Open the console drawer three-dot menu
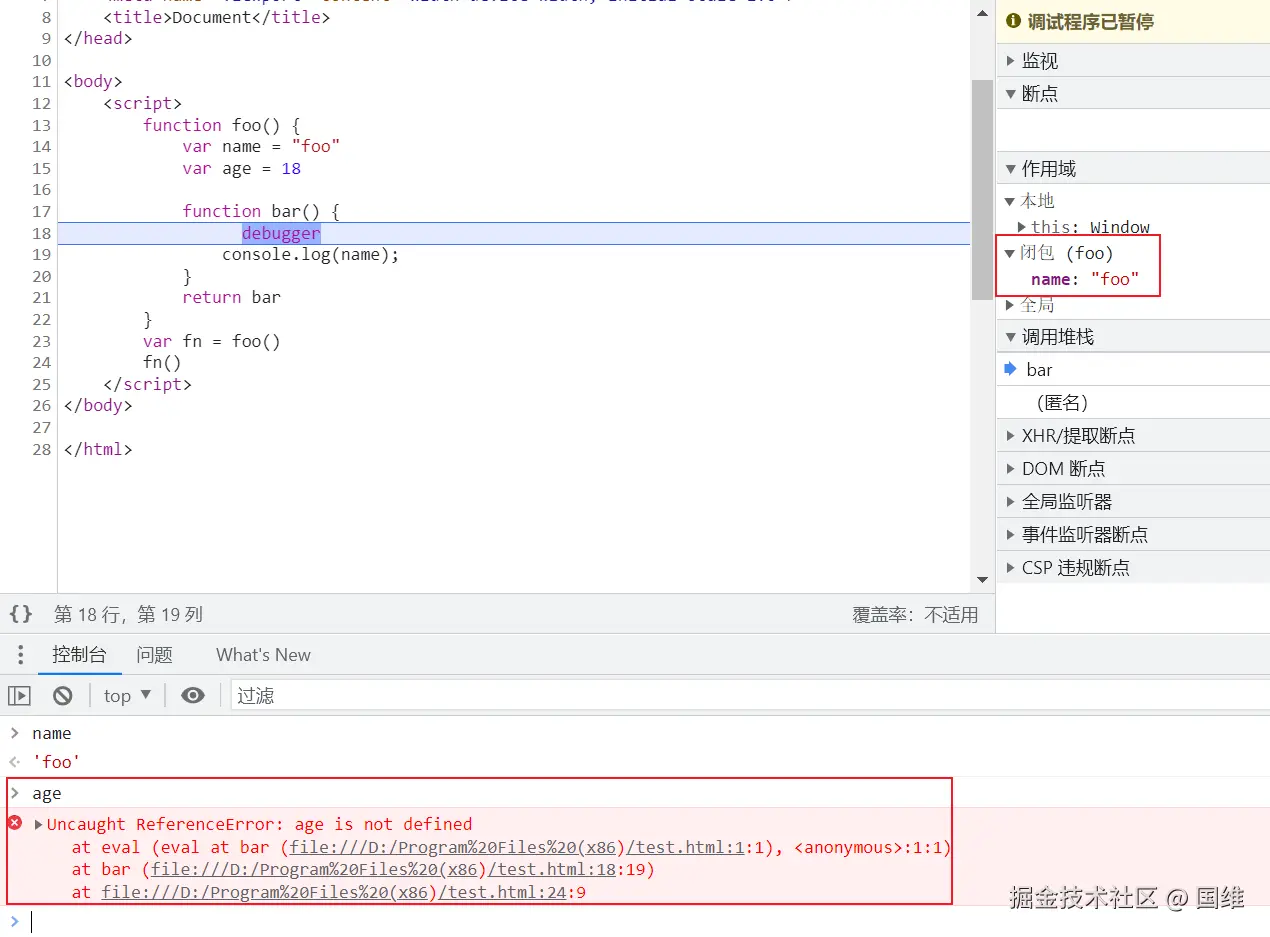Screen dimensions: 1270x937 [x=20, y=655]
